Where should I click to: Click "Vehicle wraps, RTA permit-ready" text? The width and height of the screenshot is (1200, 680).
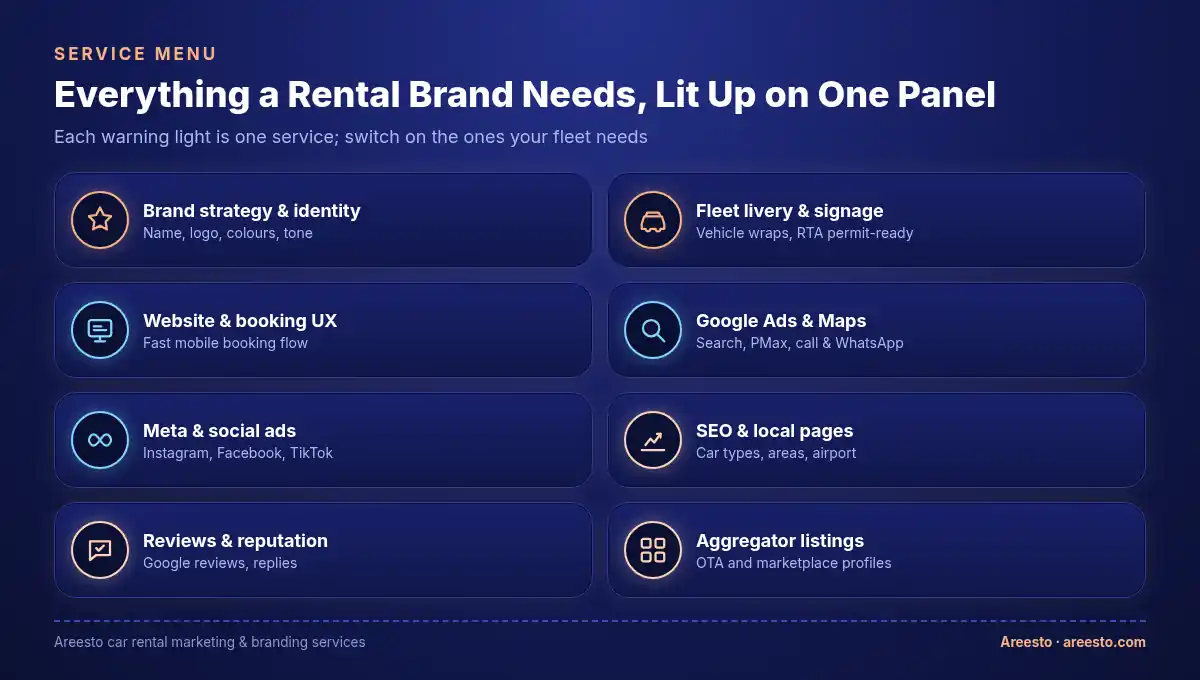805,233
